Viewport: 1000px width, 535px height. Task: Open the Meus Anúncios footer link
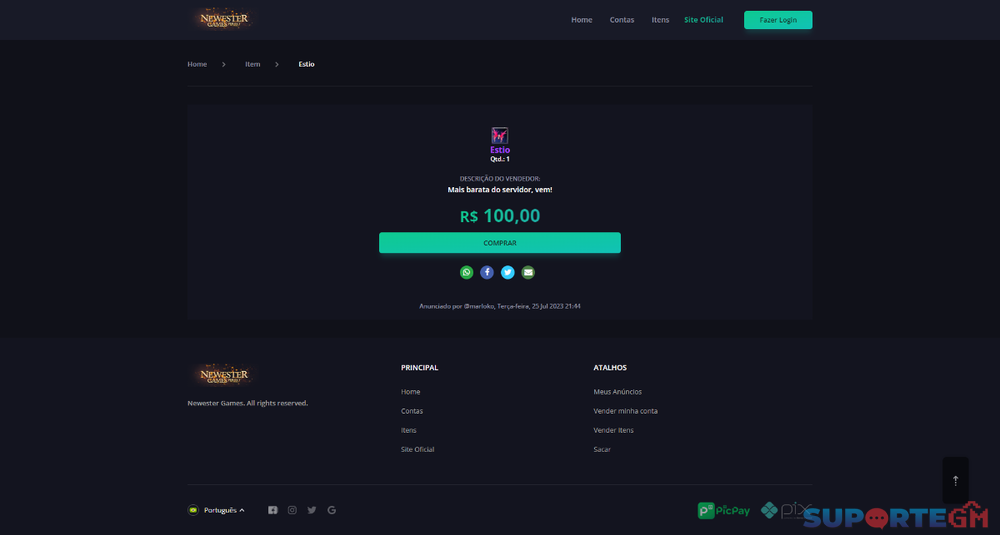click(617, 392)
